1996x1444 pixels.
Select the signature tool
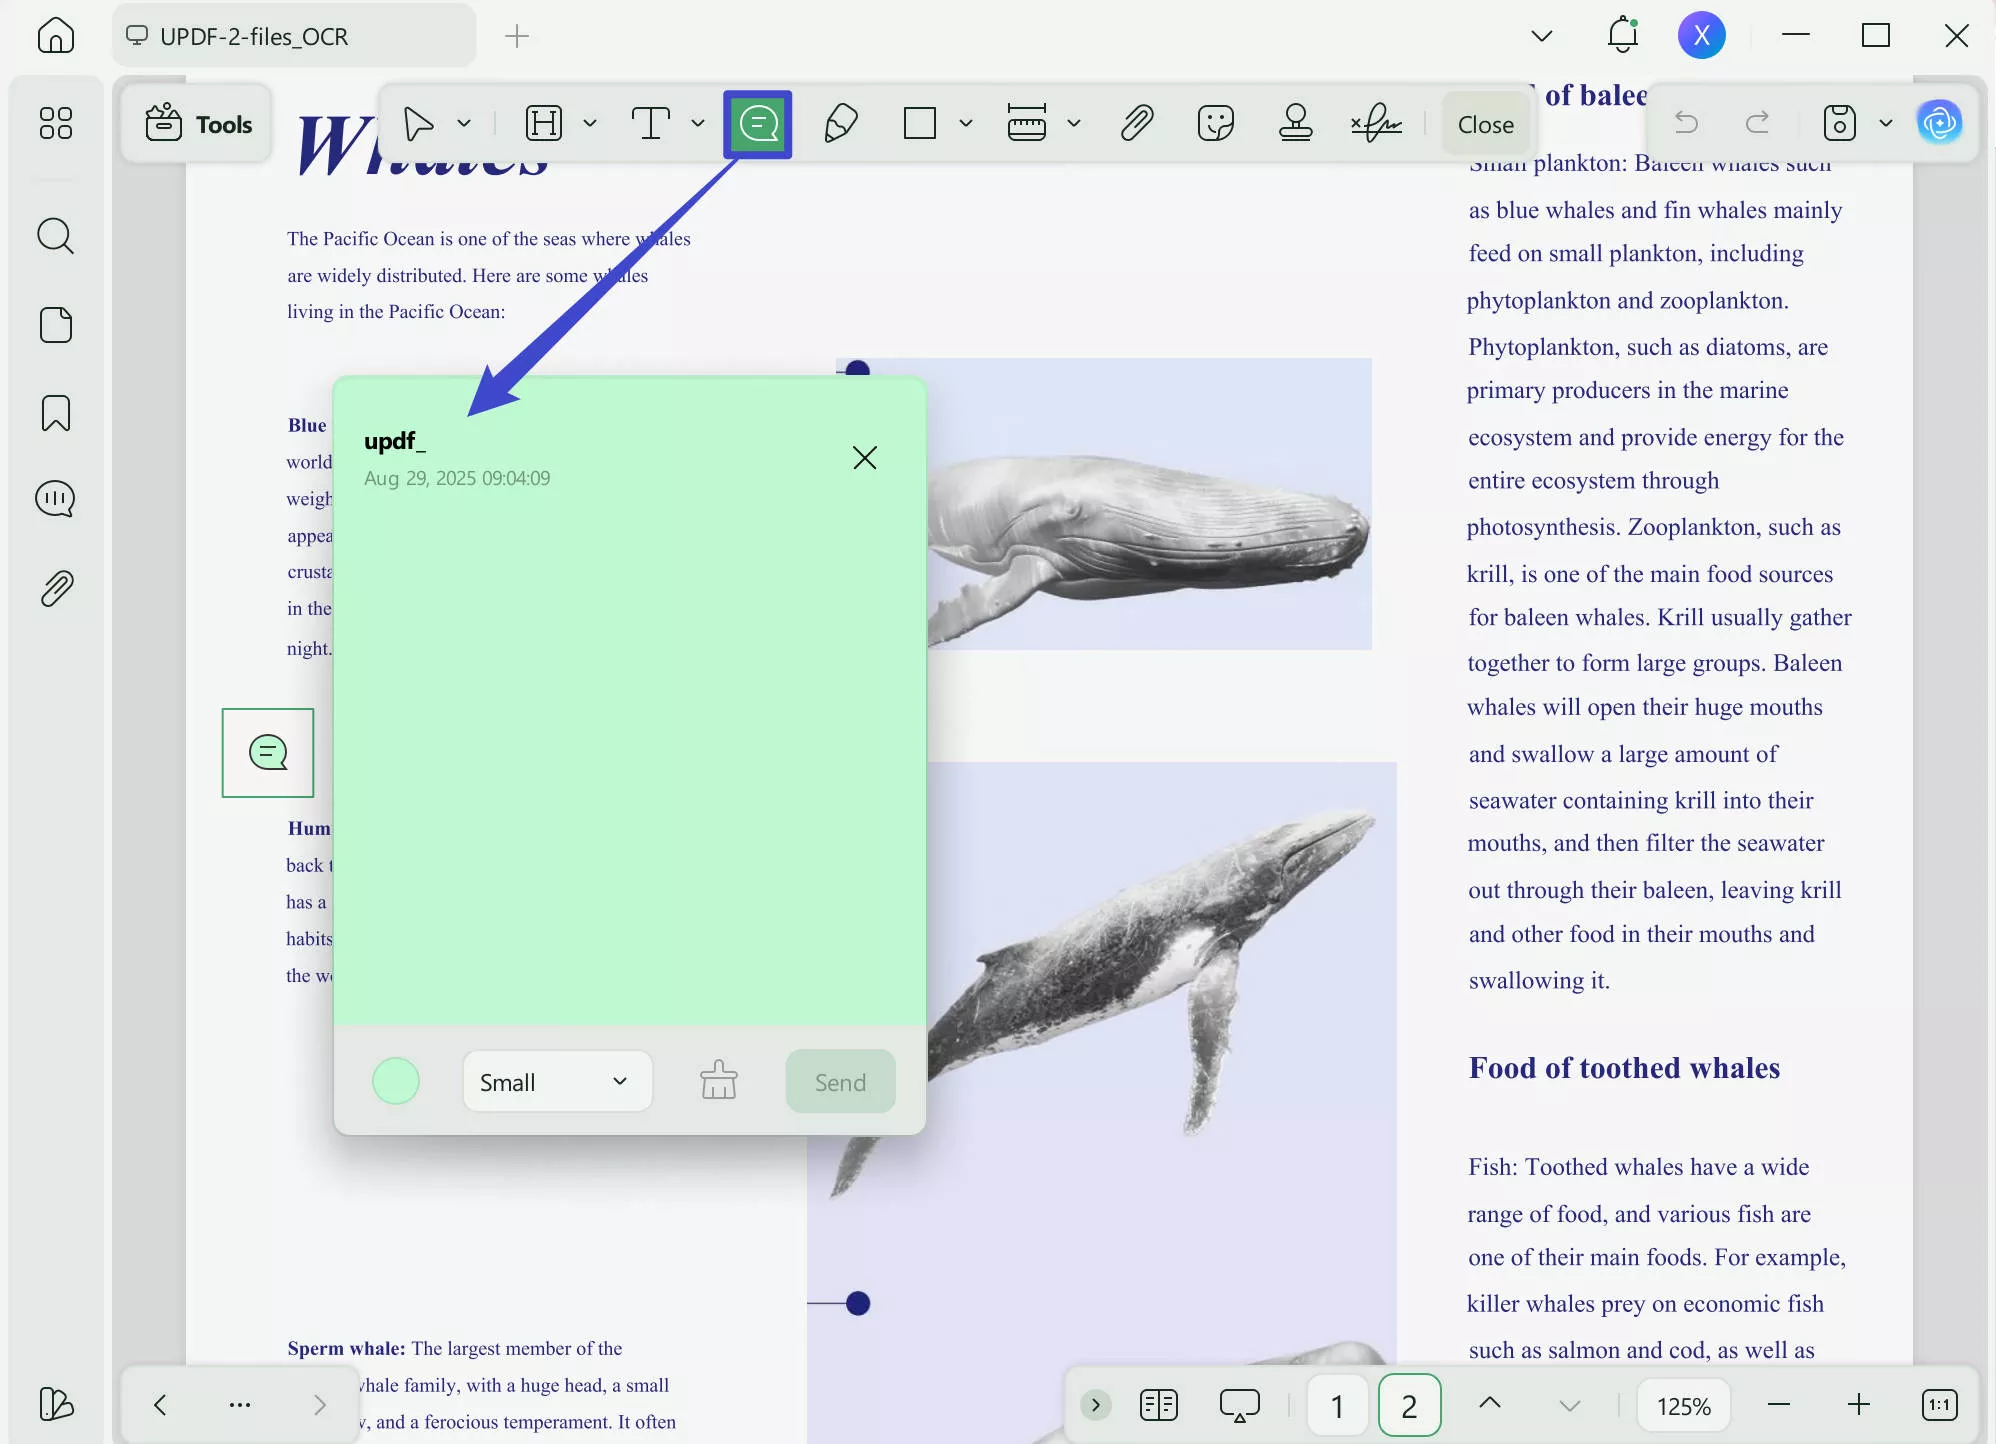tap(1377, 123)
